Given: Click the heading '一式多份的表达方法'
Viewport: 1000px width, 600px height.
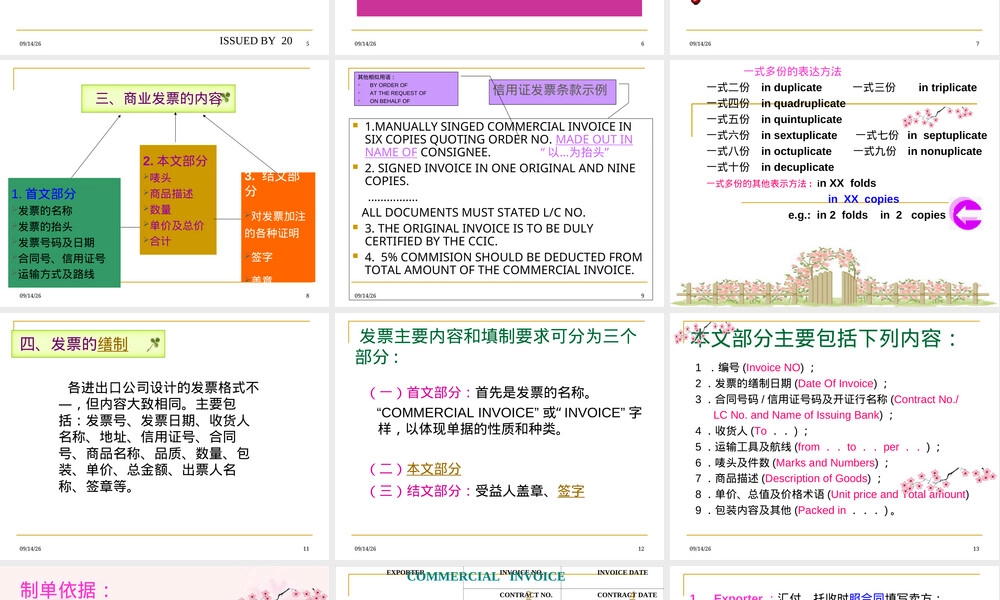Looking at the screenshot, I should tap(792, 71).
